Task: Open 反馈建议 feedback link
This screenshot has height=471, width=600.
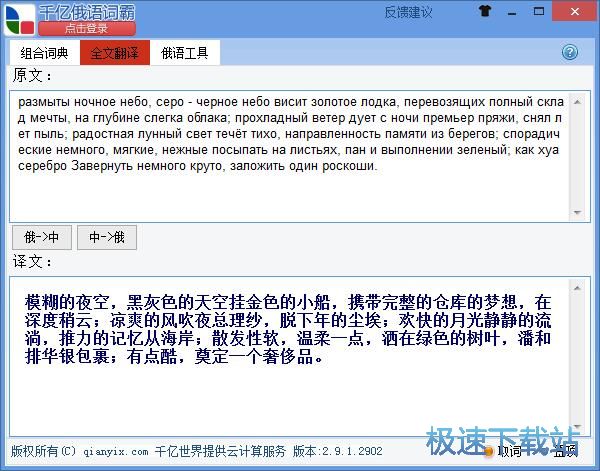Action: (408, 12)
